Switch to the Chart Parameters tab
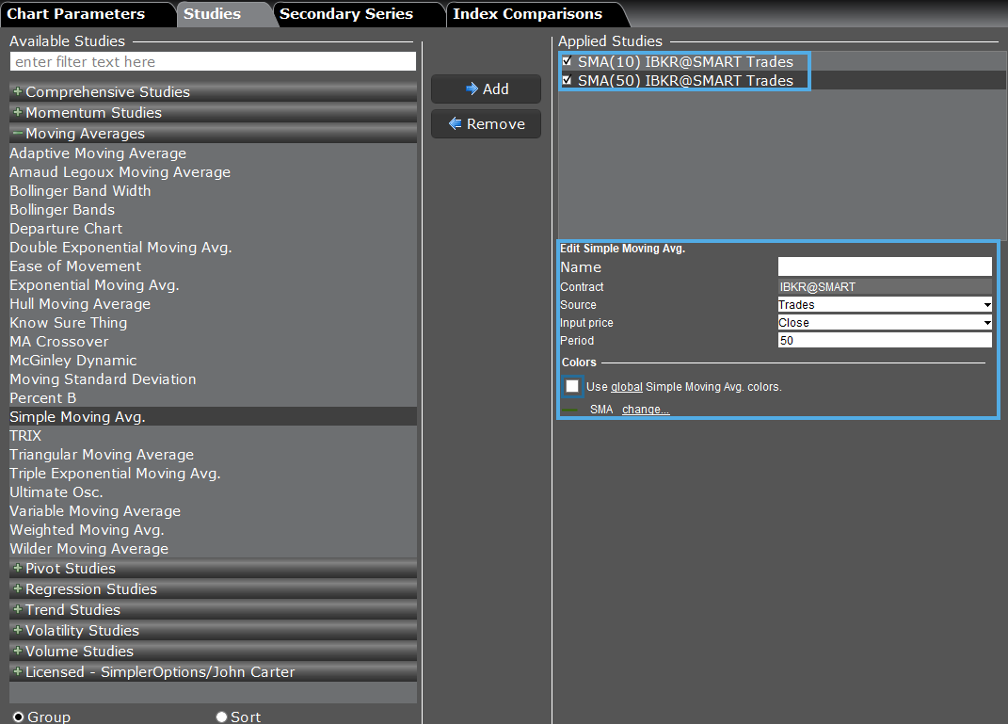Viewport: 1008px width, 724px height. pyautogui.click(x=76, y=14)
